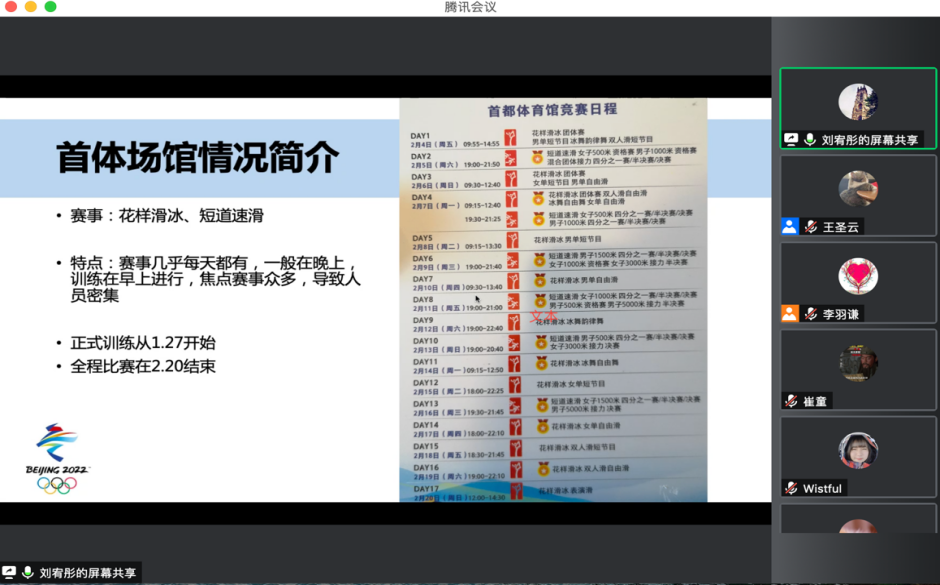The image size is (940, 585).
Task: Click the active microphone icon on 刘宥彤's tile
Action: click(810, 140)
